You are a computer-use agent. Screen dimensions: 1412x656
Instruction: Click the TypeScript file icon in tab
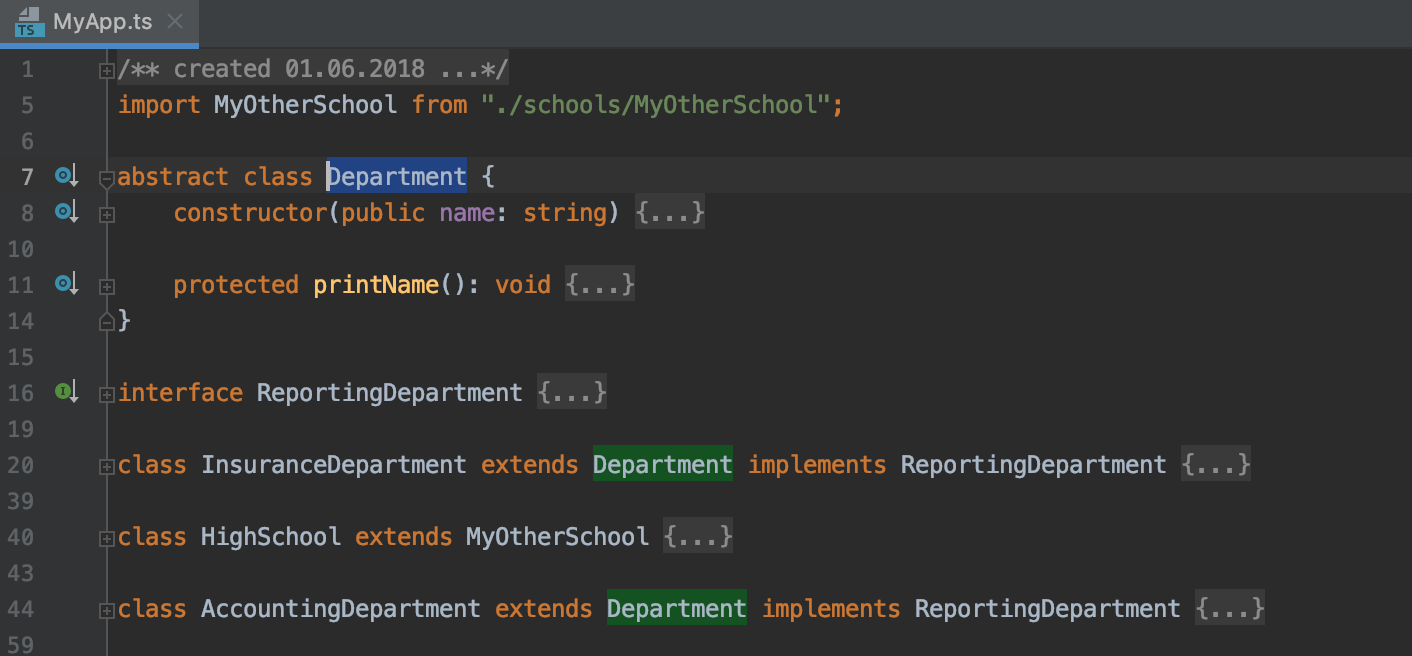(28, 22)
